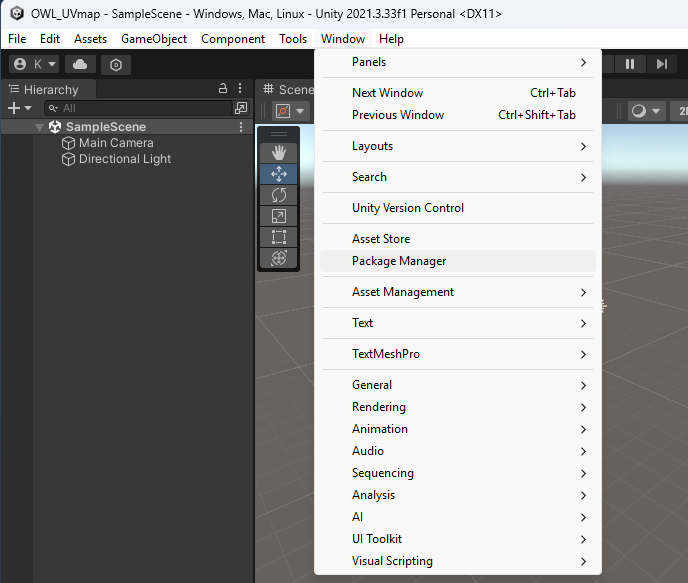Viewport: 688px width, 583px height.
Task: Switch to the Hierarchy tab
Action: pyautogui.click(x=48, y=89)
